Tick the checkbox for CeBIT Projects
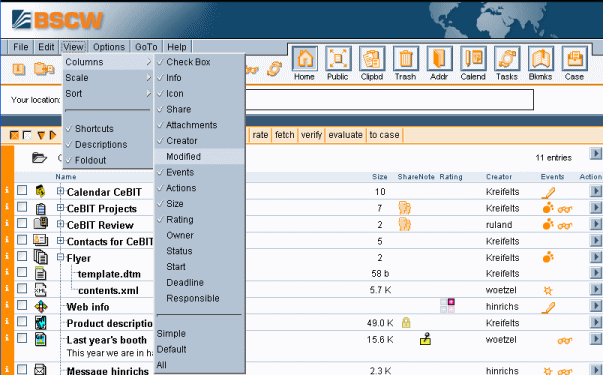 pyautogui.click(x=22, y=207)
